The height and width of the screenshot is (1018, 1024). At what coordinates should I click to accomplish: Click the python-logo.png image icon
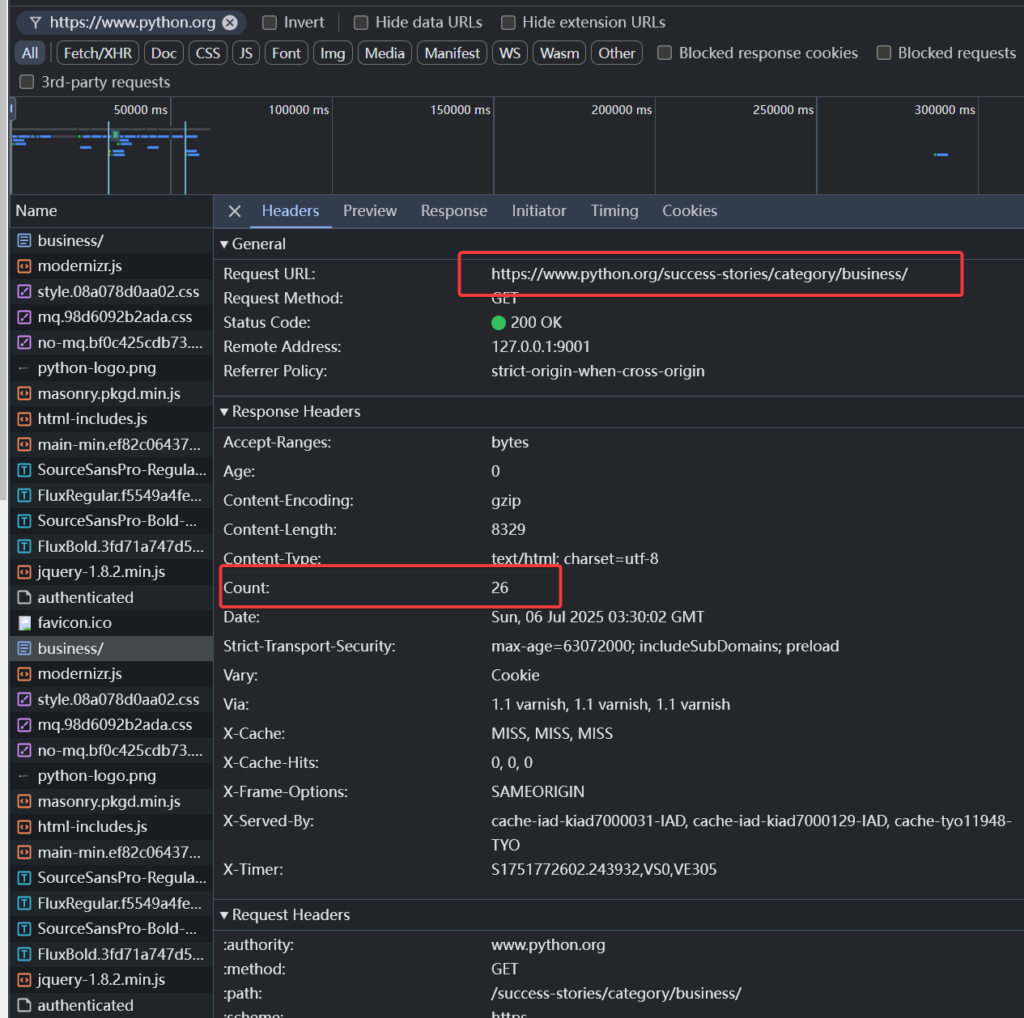[x=25, y=368]
